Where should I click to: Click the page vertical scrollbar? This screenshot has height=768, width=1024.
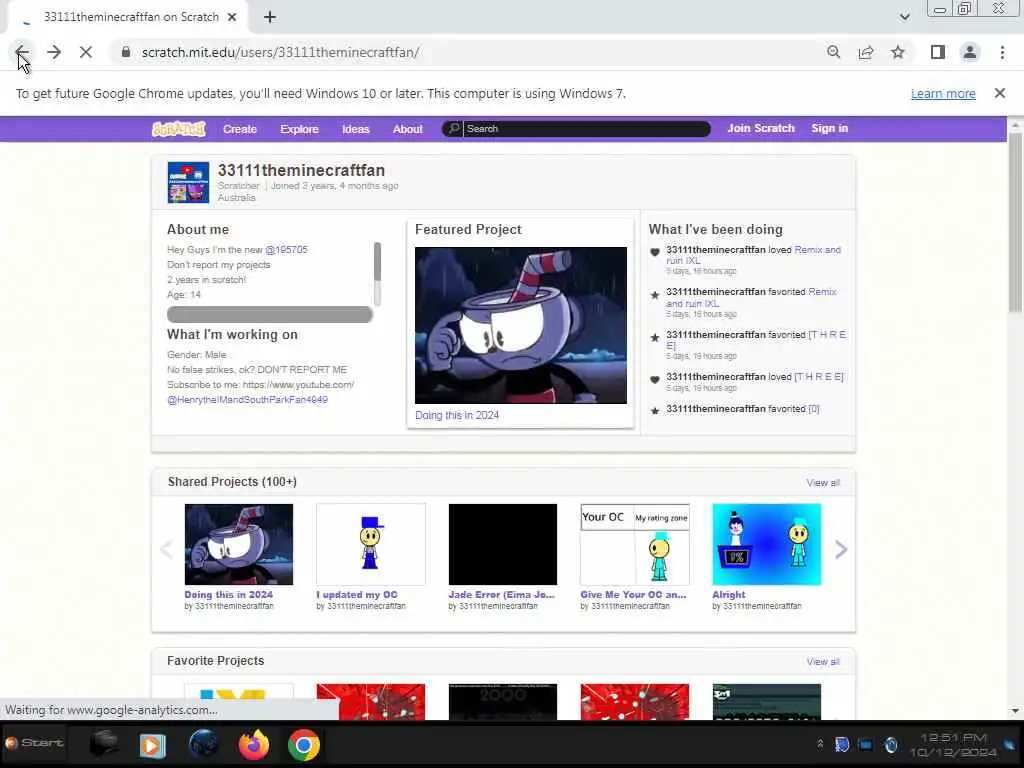click(1015, 222)
